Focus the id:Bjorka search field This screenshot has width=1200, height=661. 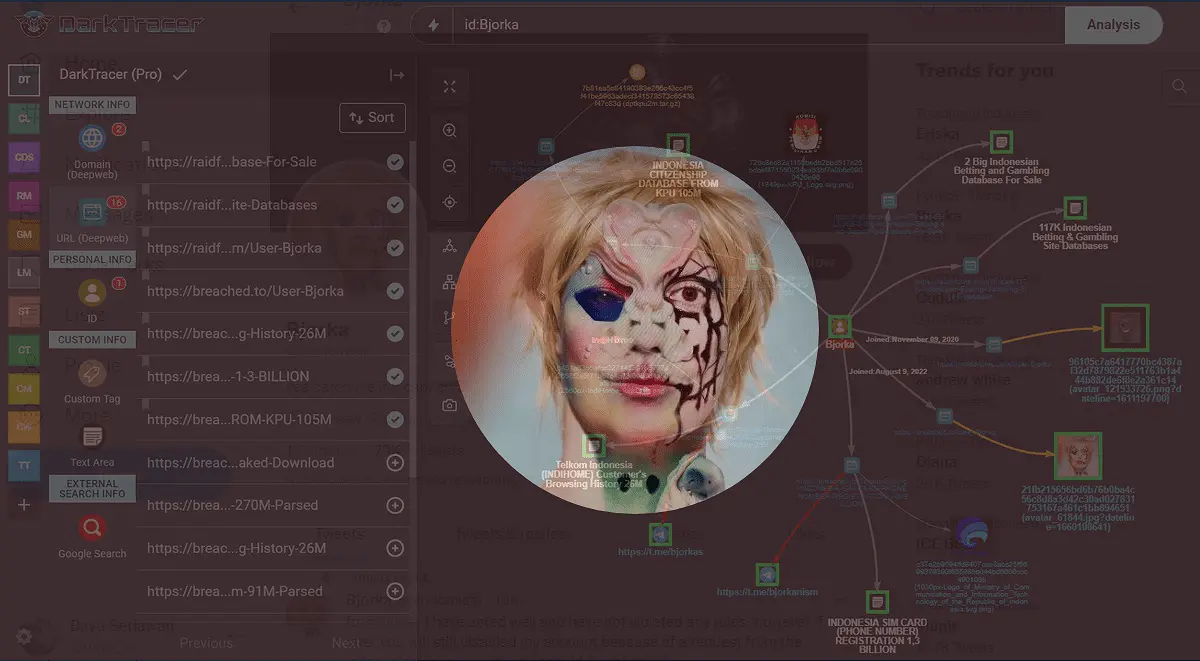[750, 25]
